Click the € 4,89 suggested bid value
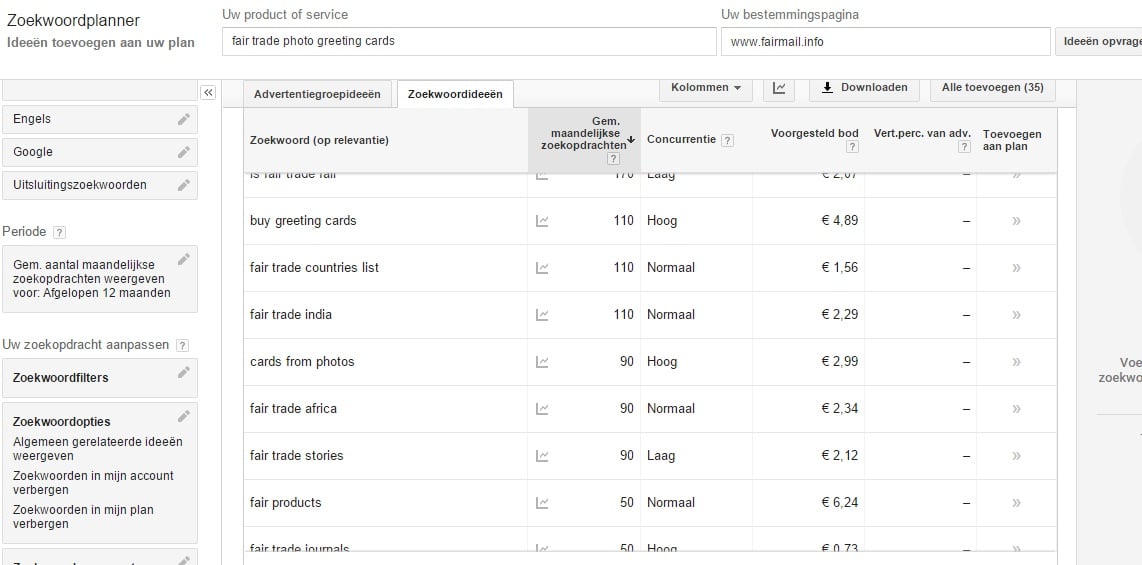 click(840, 221)
